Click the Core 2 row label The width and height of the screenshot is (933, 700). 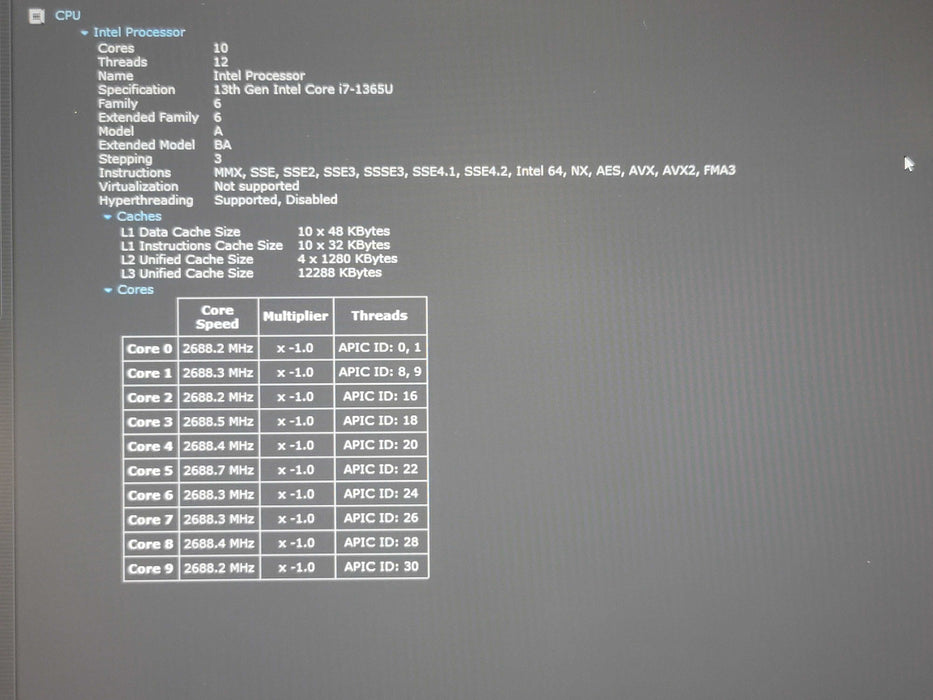(x=150, y=398)
